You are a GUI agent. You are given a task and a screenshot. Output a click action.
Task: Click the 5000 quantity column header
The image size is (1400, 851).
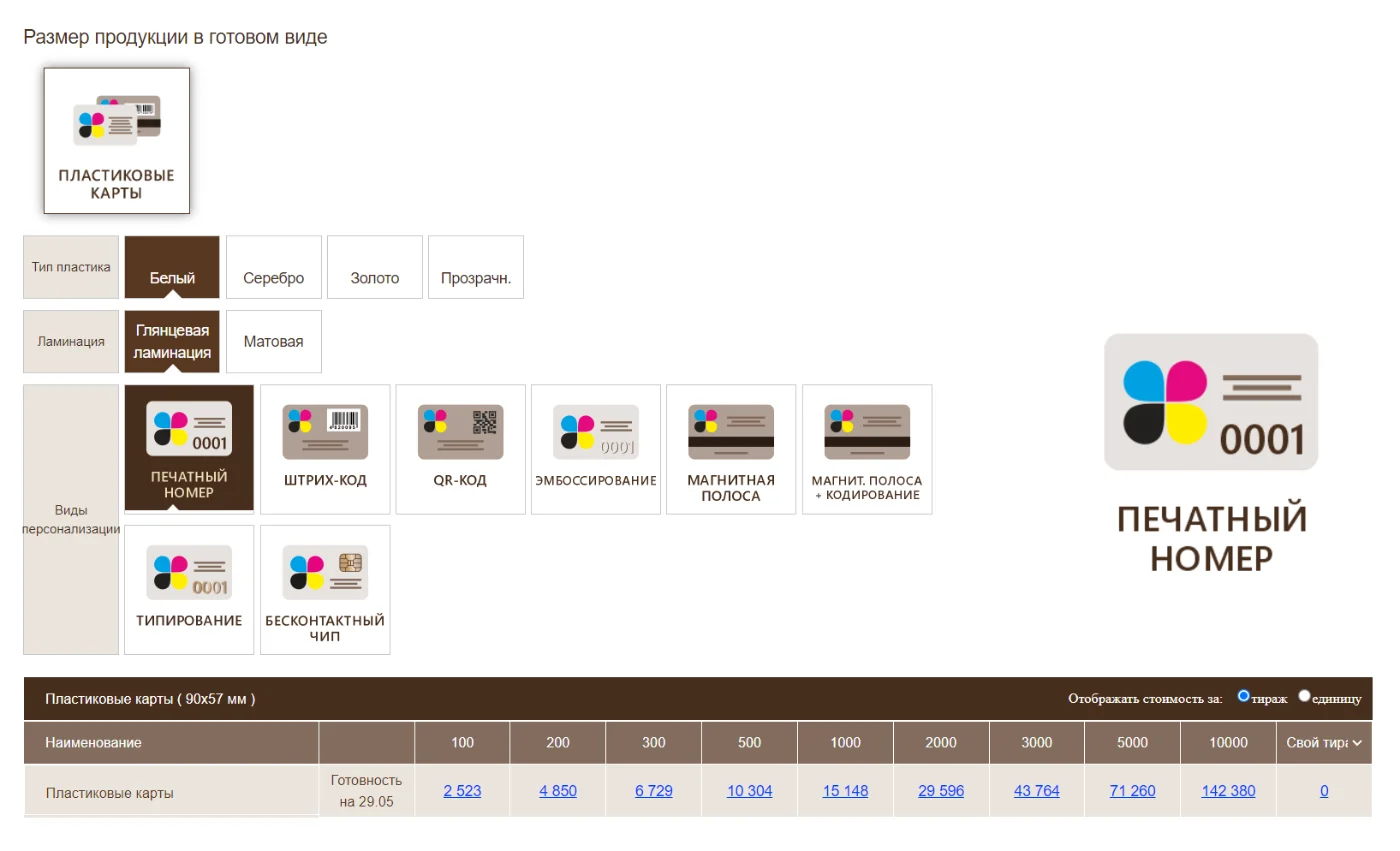point(1133,743)
